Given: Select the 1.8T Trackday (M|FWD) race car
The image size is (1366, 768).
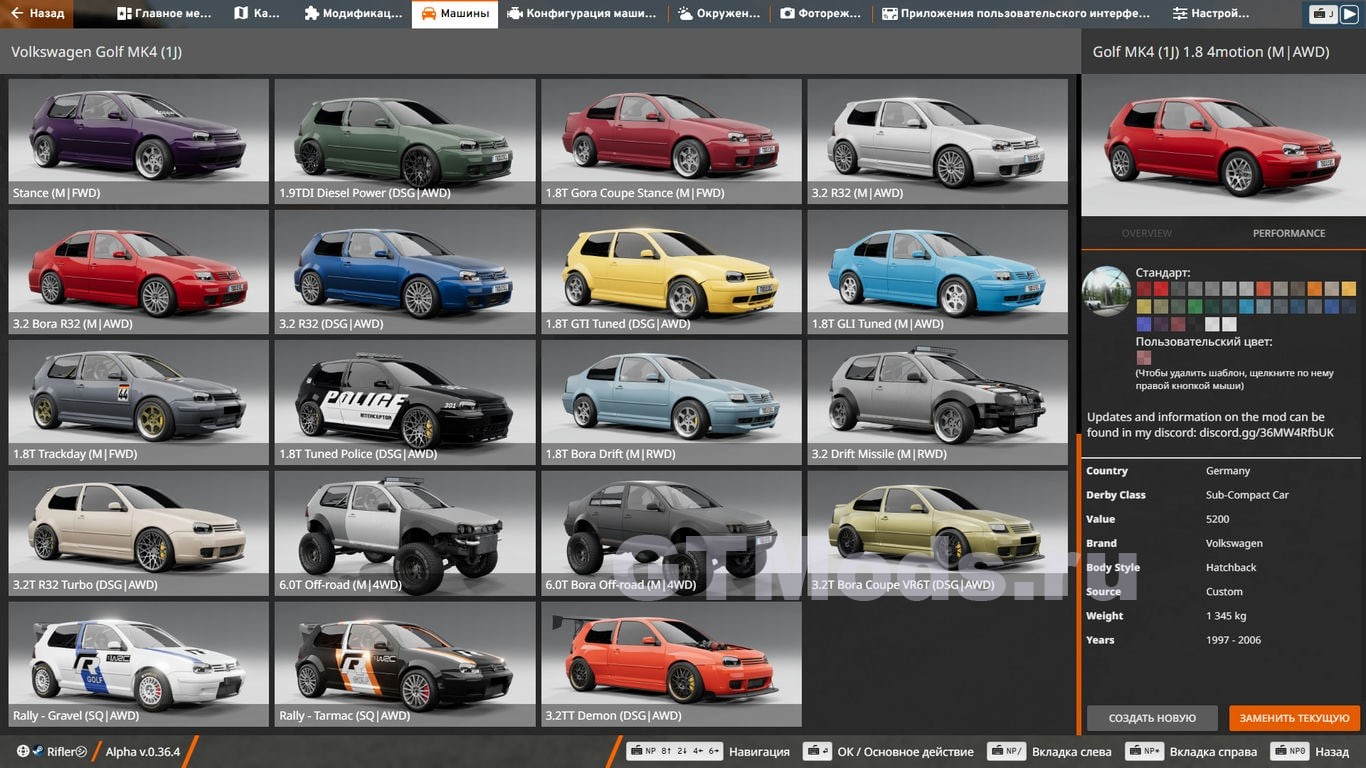Looking at the screenshot, I should [x=139, y=402].
